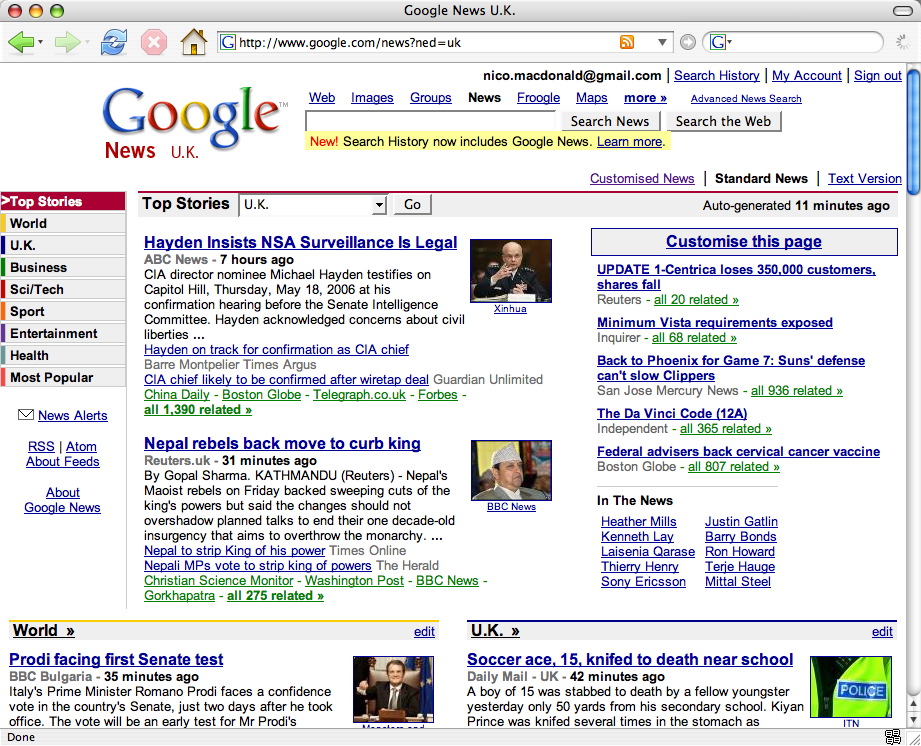Expand the address bar history dropdown arrow

tap(662, 42)
